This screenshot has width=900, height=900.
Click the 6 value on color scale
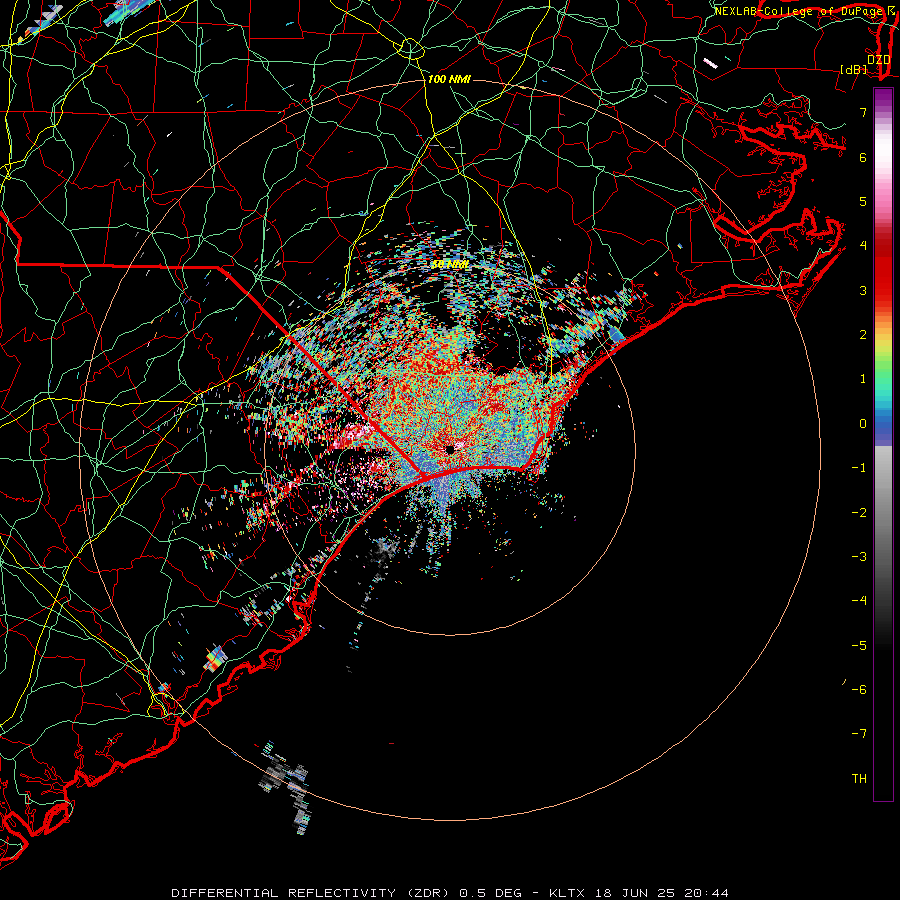(863, 157)
